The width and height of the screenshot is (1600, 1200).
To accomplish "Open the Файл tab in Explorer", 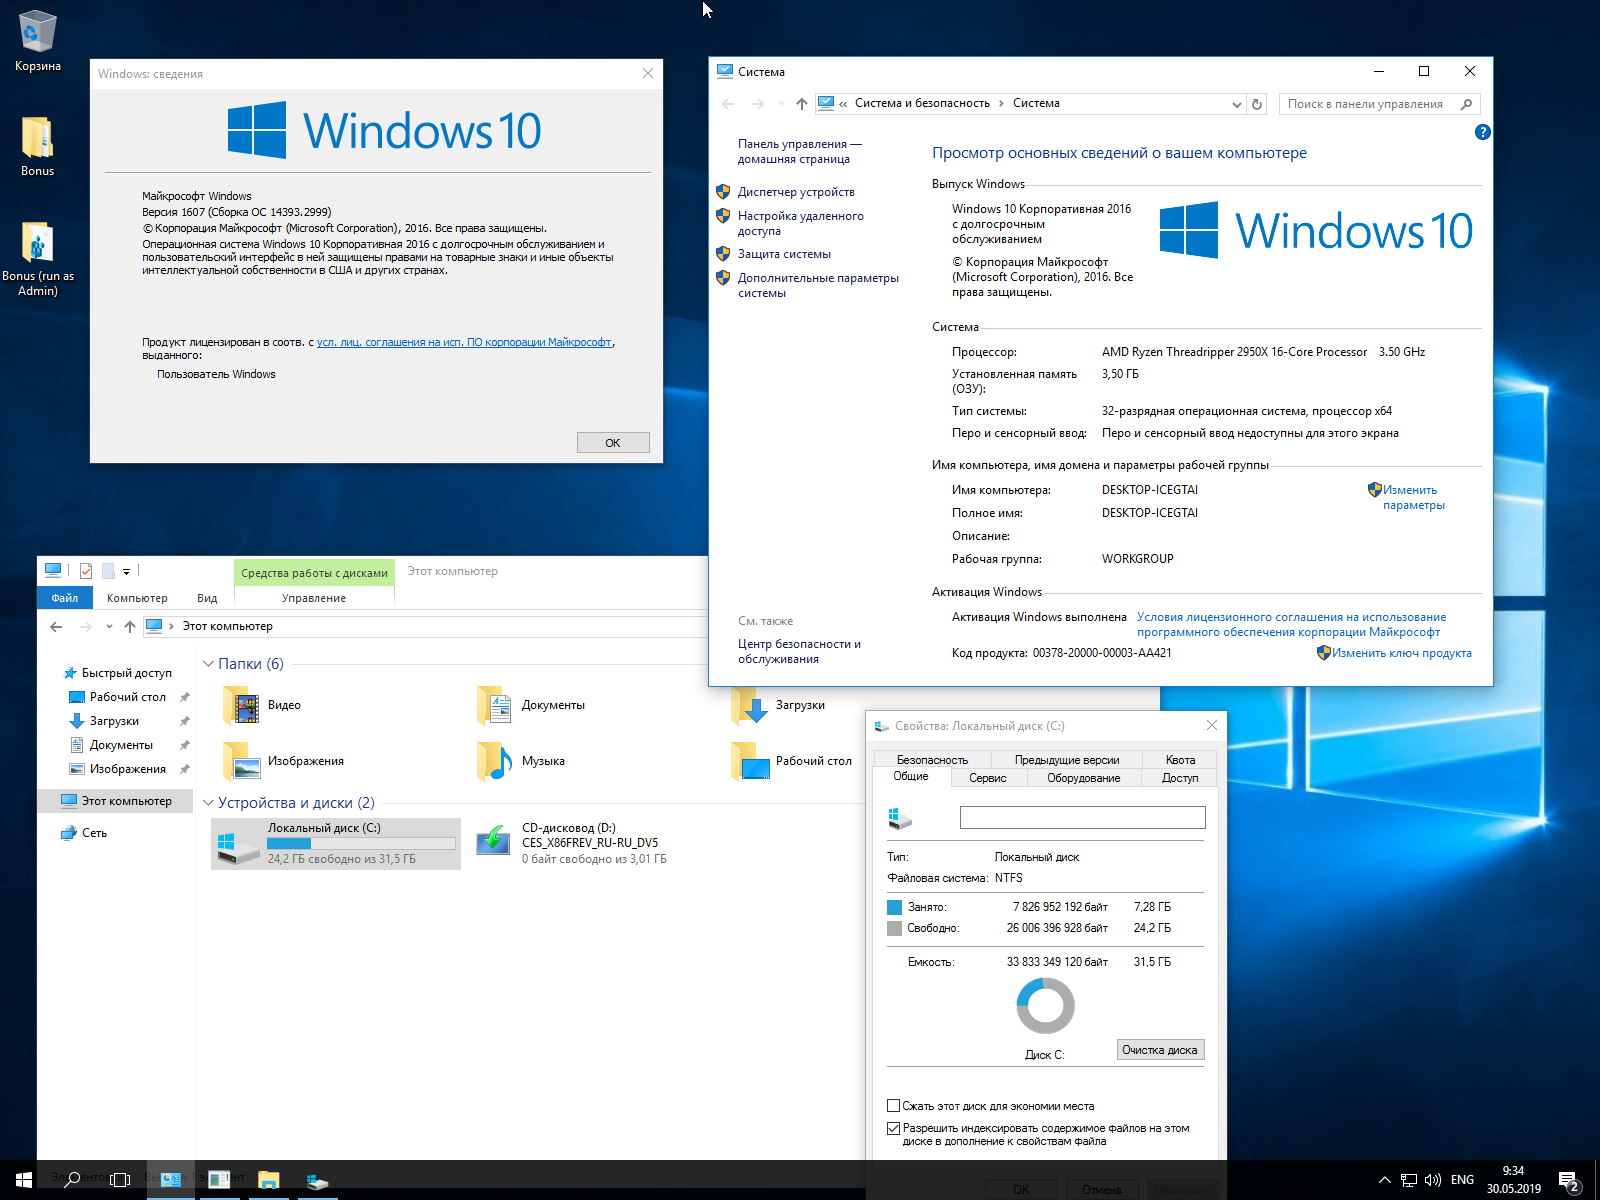I will 65,598.
